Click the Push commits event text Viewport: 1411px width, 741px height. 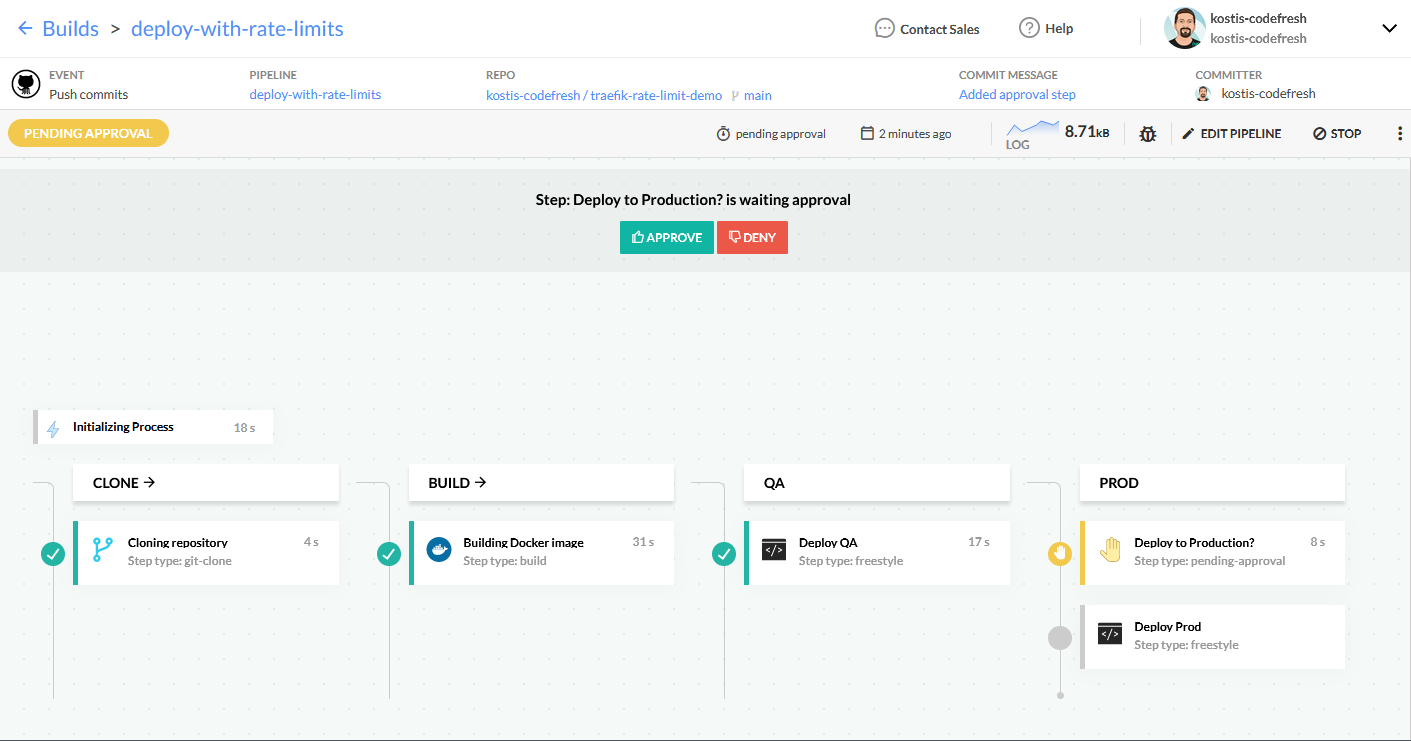89,95
